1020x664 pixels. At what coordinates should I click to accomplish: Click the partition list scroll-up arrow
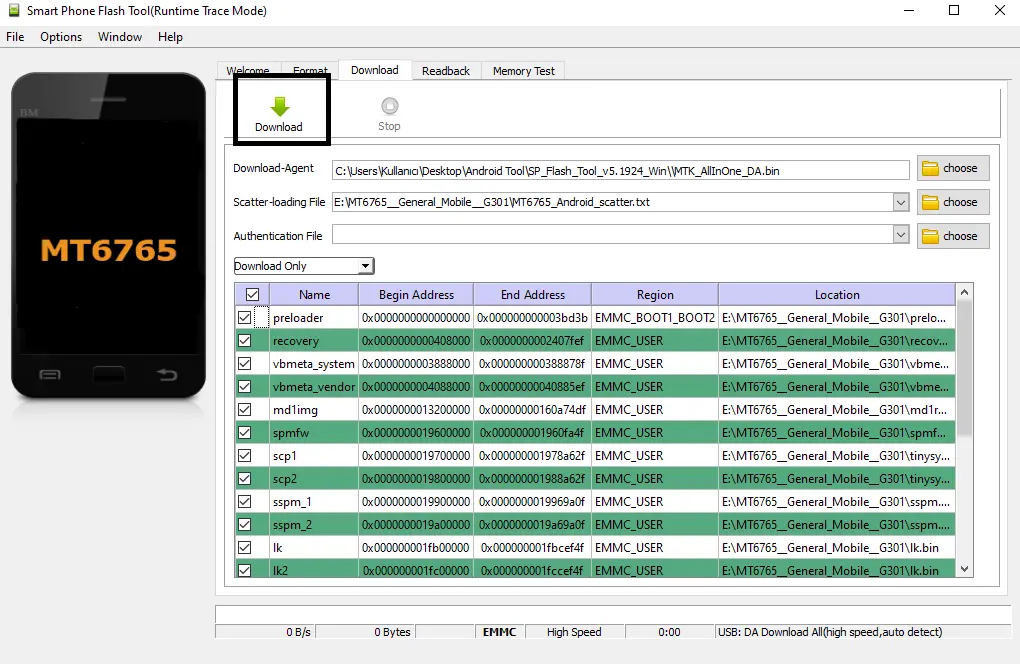pos(965,293)
